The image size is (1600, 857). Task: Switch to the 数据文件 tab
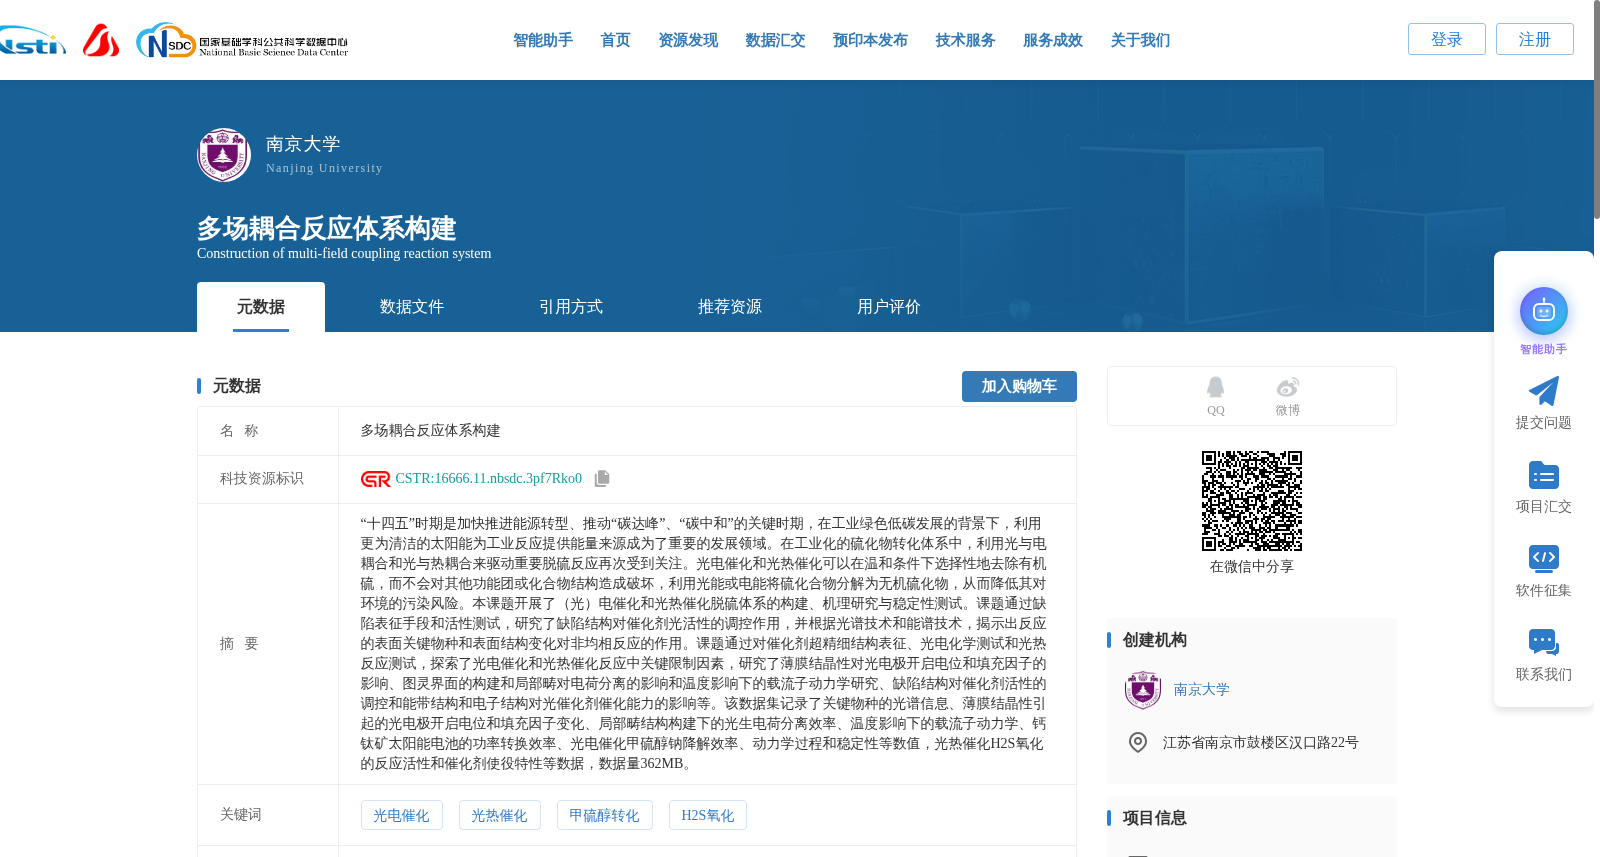coord(412,307)
